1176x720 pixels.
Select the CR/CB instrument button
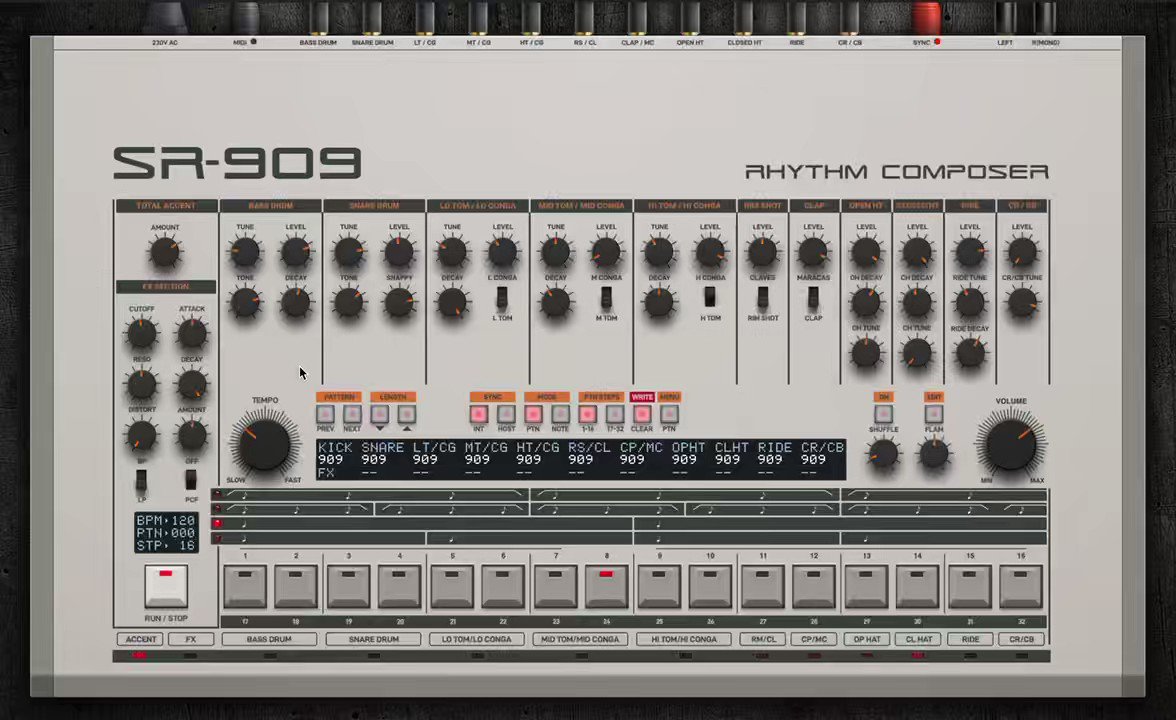pyautogui.click(x=1022, y=639)
